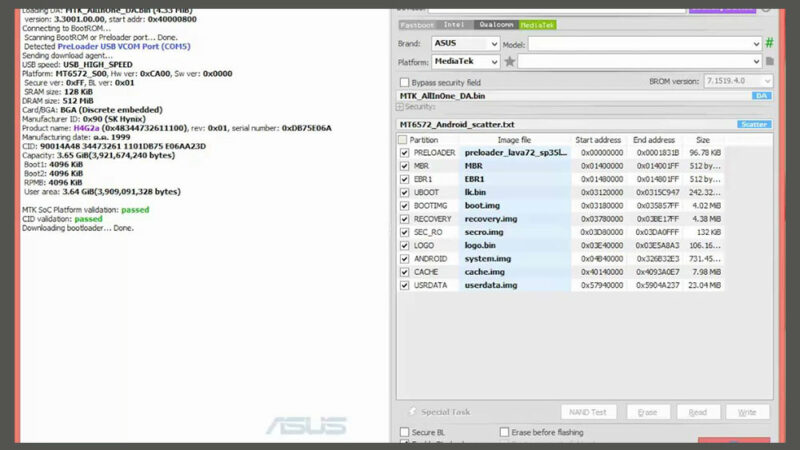The image size is (800, 450).
Task: Click the Special Task label
Action: point(445,412)
